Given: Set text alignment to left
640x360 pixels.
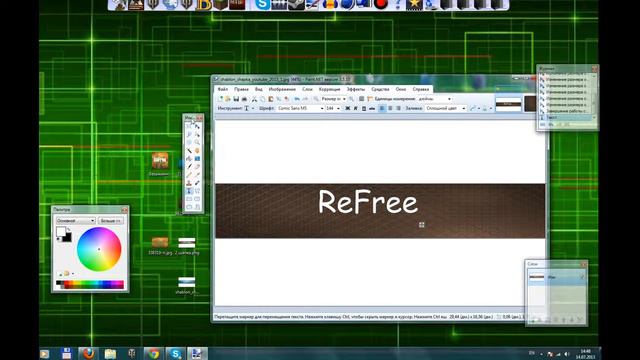Looking at the screenshot, I should tap(382, 108).
